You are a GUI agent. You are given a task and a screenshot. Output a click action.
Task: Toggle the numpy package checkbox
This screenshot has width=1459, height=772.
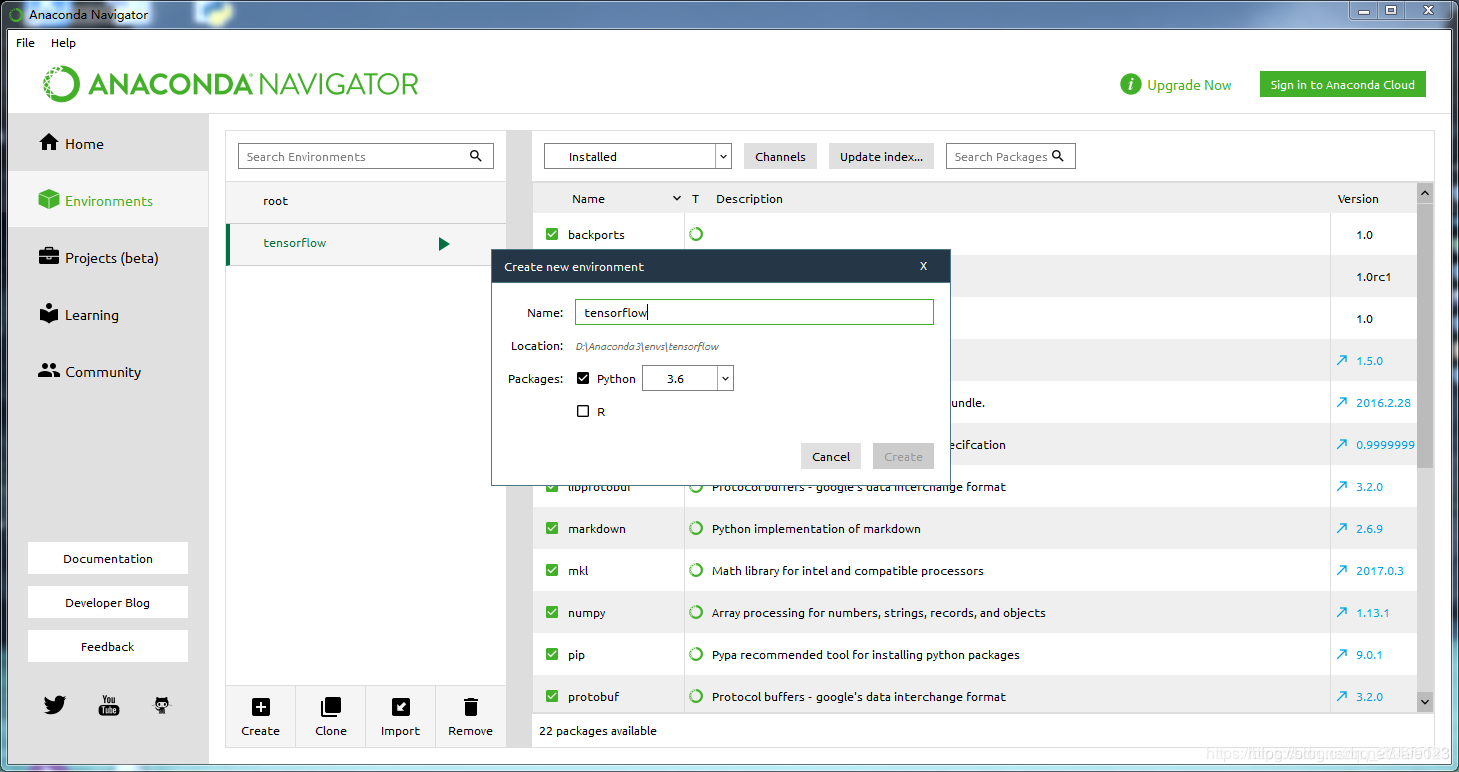(552, 612)
